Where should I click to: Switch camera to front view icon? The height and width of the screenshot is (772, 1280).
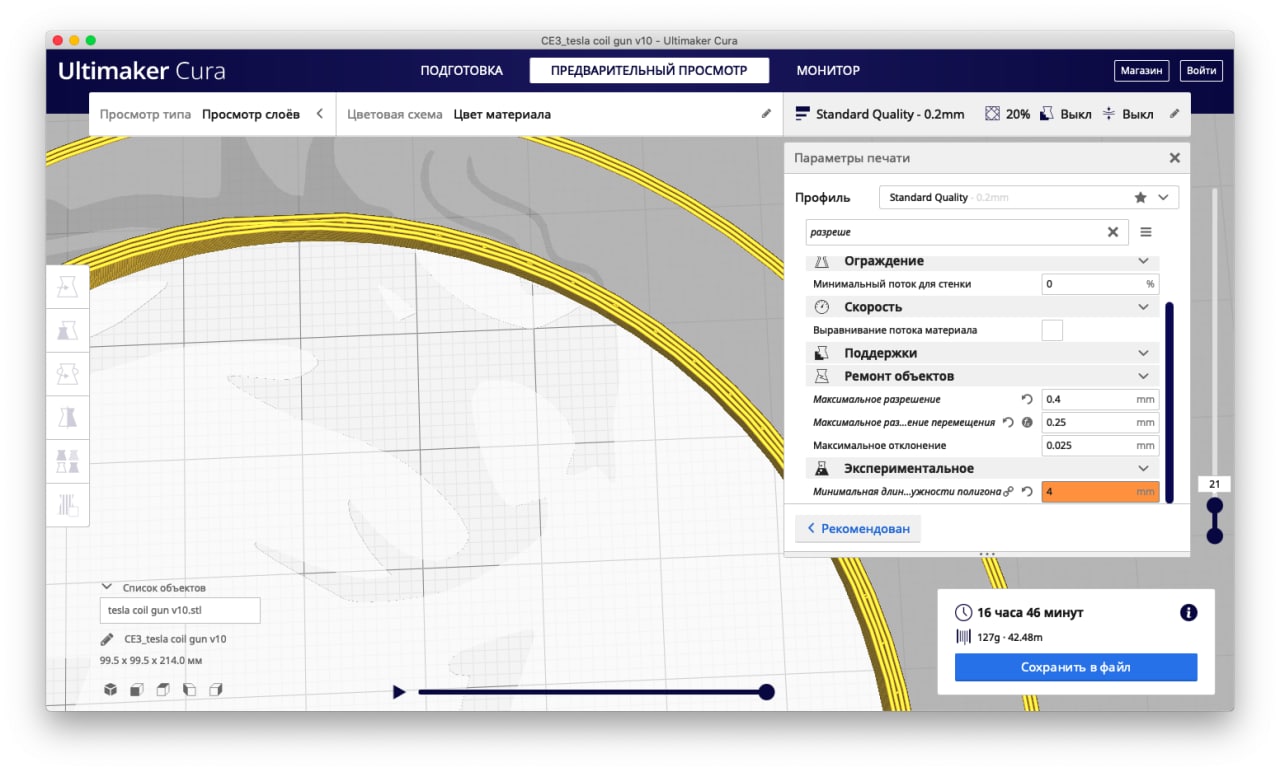137,690
